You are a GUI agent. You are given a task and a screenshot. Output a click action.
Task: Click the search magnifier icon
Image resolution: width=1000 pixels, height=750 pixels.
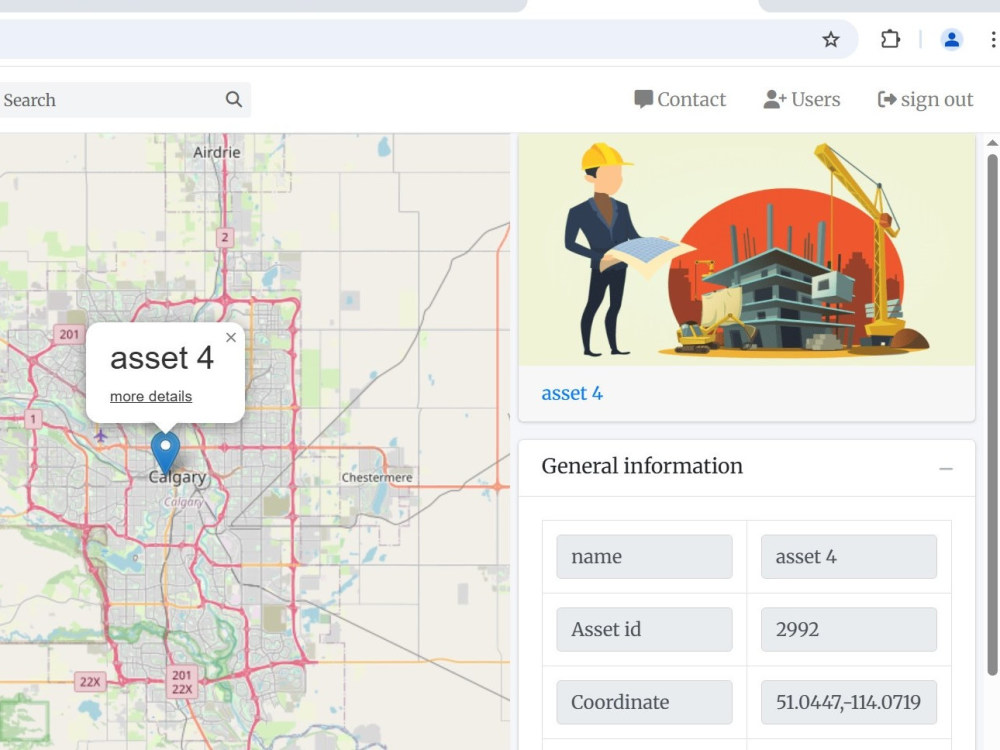[x=234, y=99]
